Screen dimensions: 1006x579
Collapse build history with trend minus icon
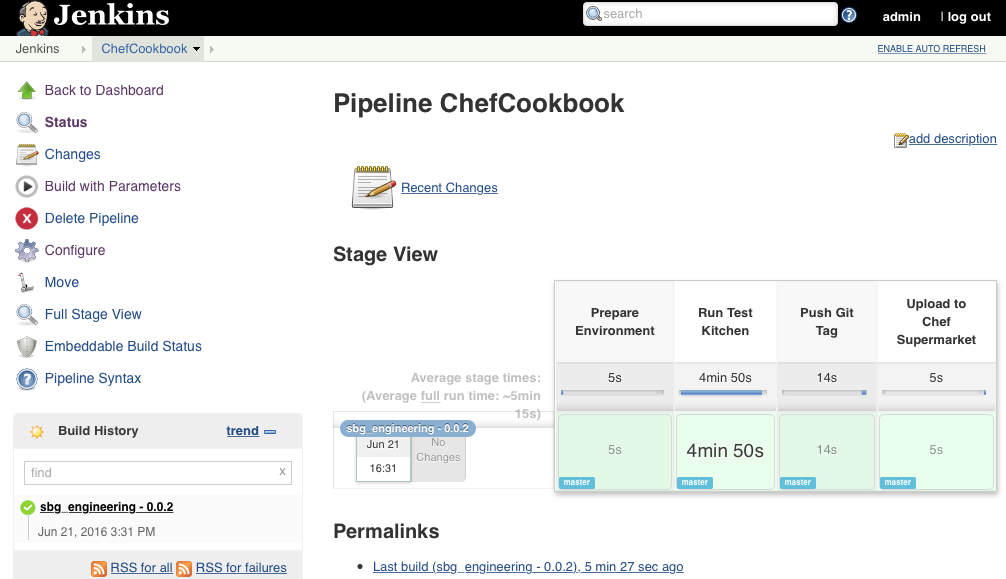click(270, 432)
